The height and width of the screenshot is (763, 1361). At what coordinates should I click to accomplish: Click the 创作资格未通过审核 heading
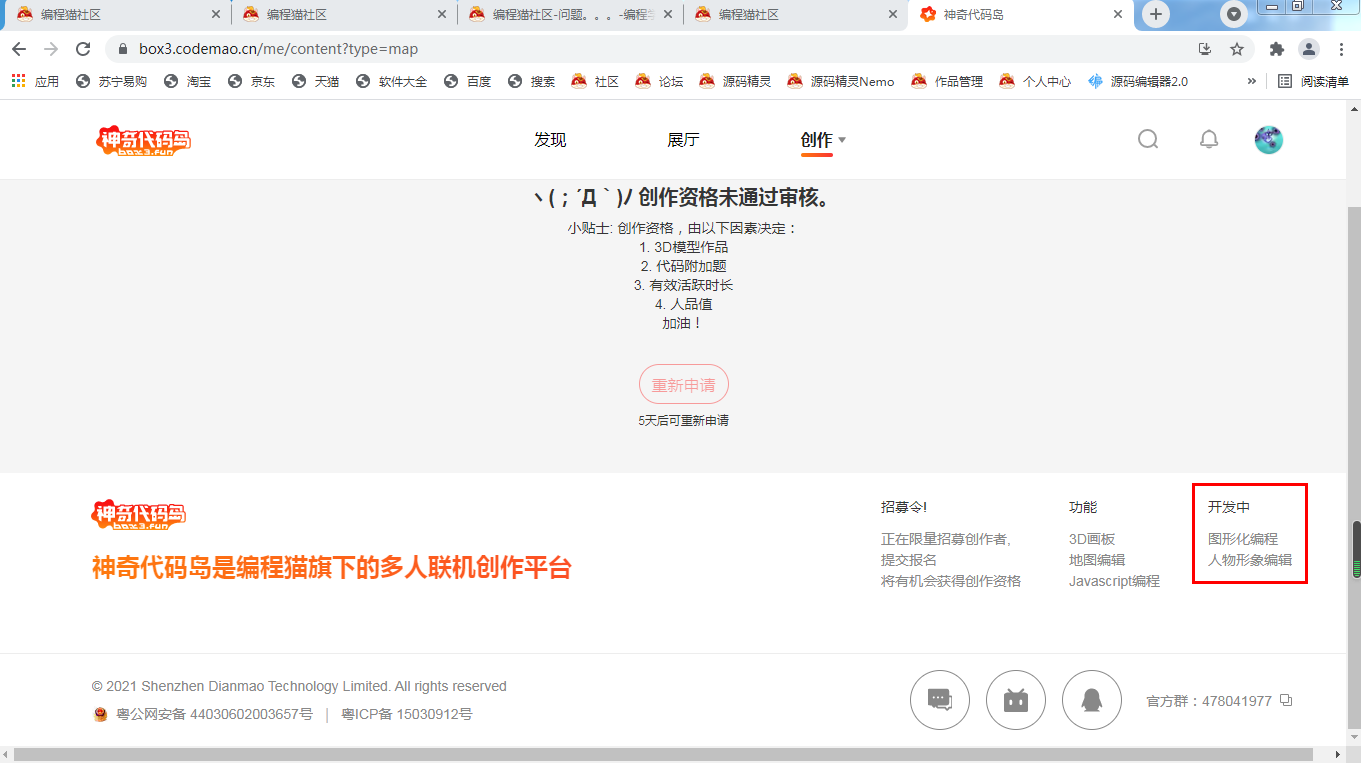pyautogui.click(x=684, y=198)
